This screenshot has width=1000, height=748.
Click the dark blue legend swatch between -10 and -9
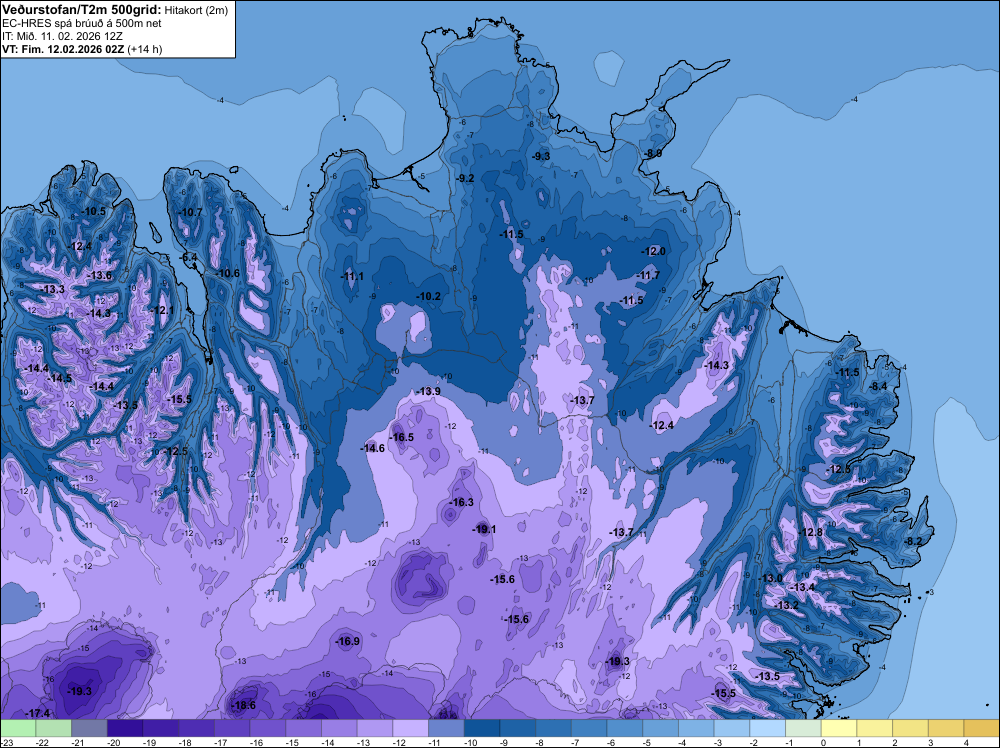[482, 728]
